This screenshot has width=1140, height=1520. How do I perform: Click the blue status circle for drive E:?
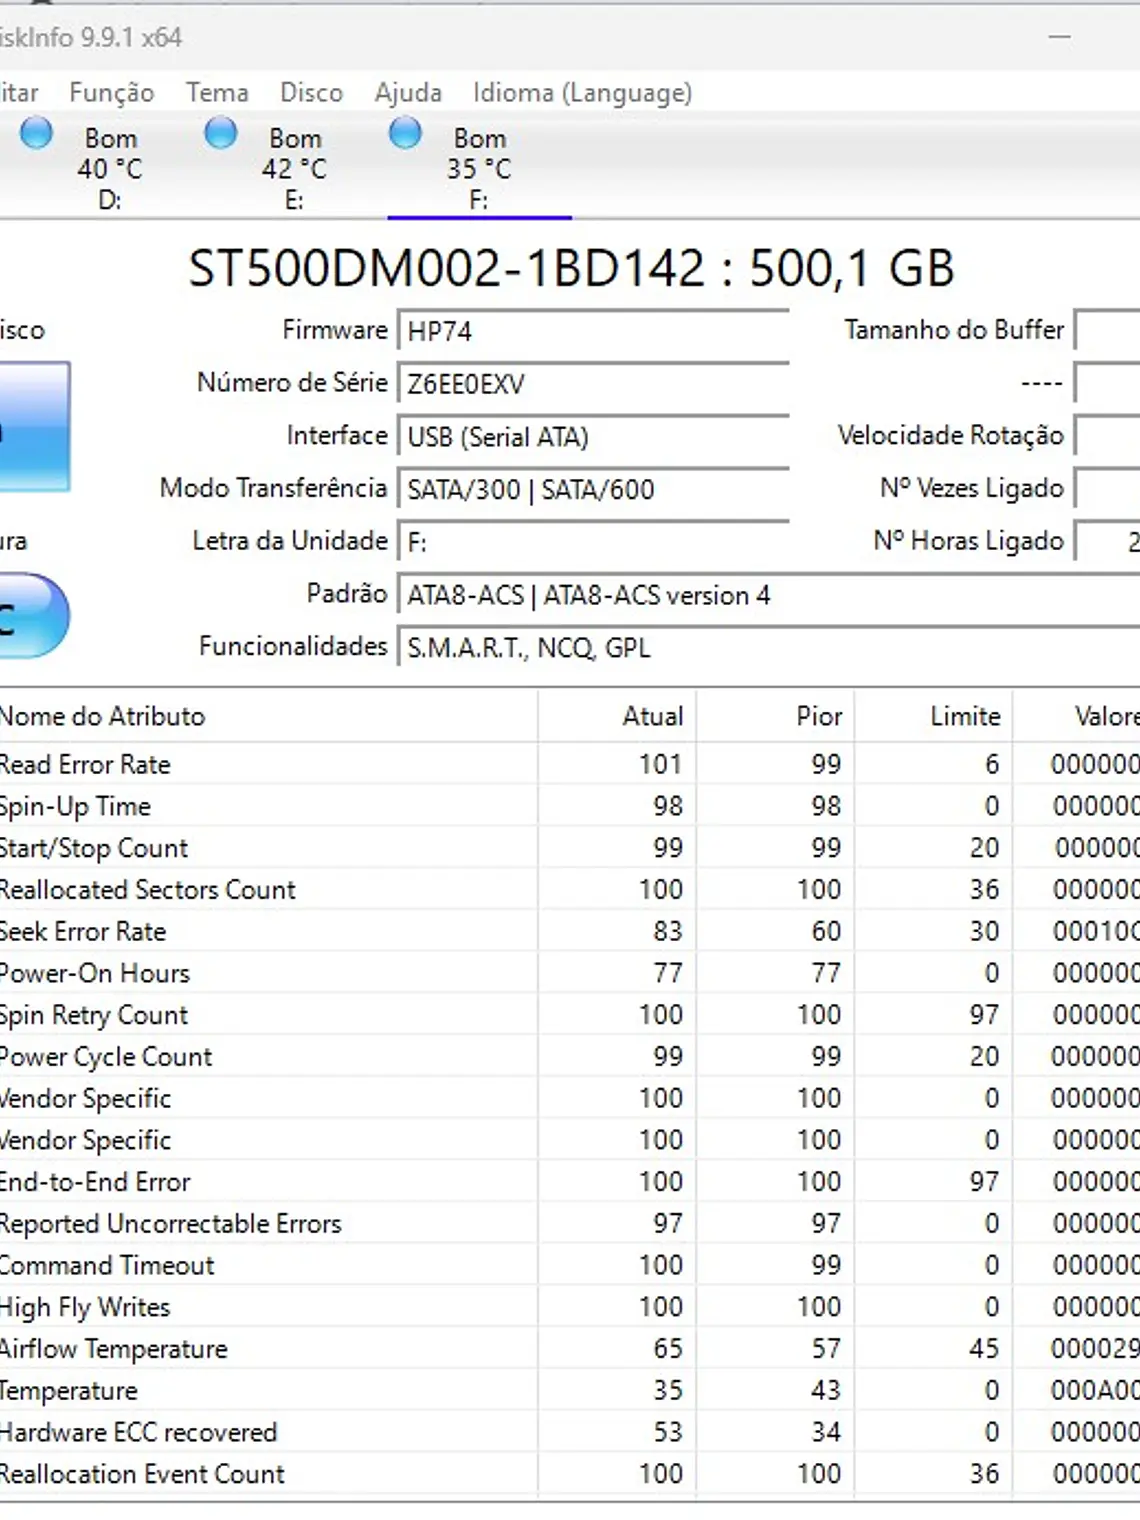221,133
